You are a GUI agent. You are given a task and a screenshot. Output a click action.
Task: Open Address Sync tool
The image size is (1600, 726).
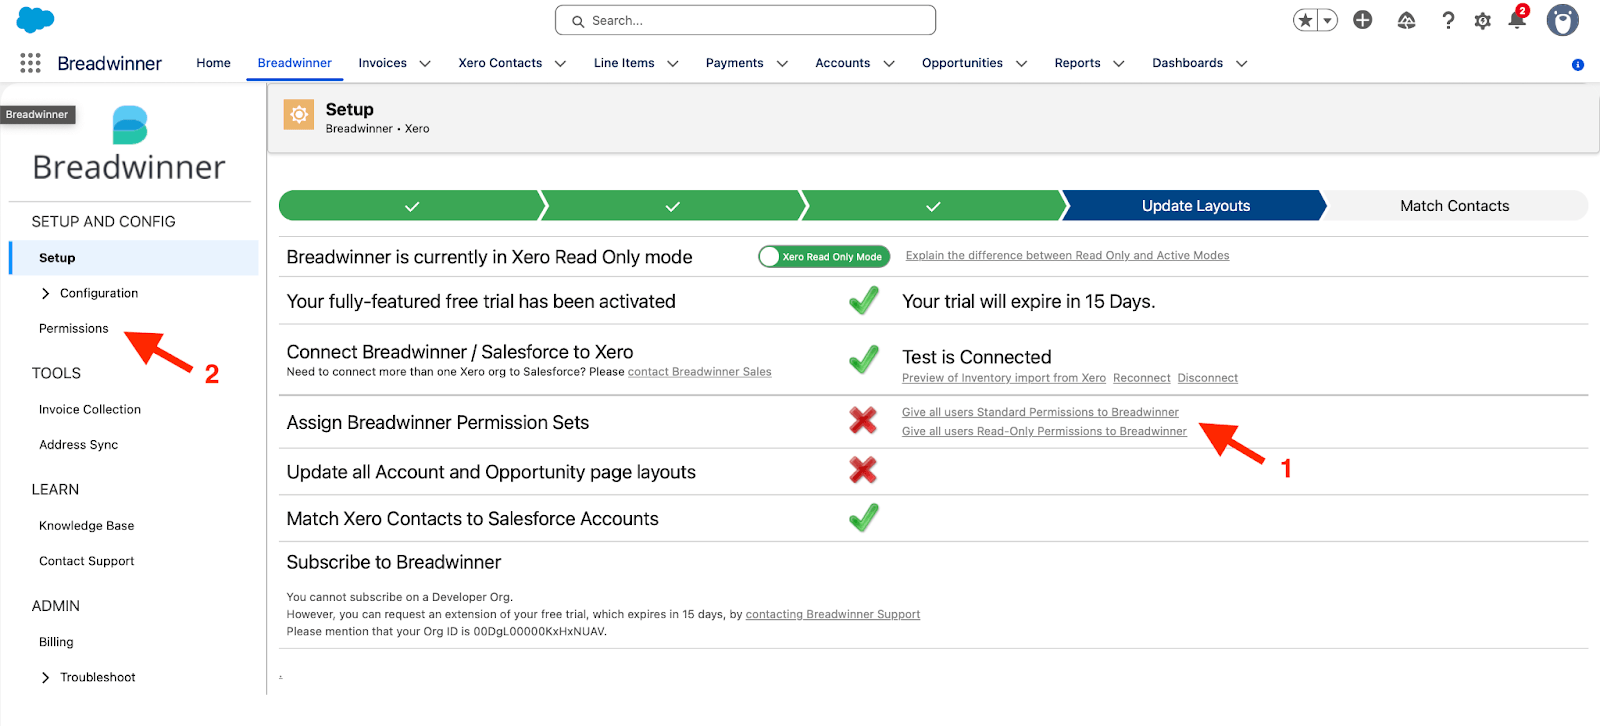click(x=78, y=445)
